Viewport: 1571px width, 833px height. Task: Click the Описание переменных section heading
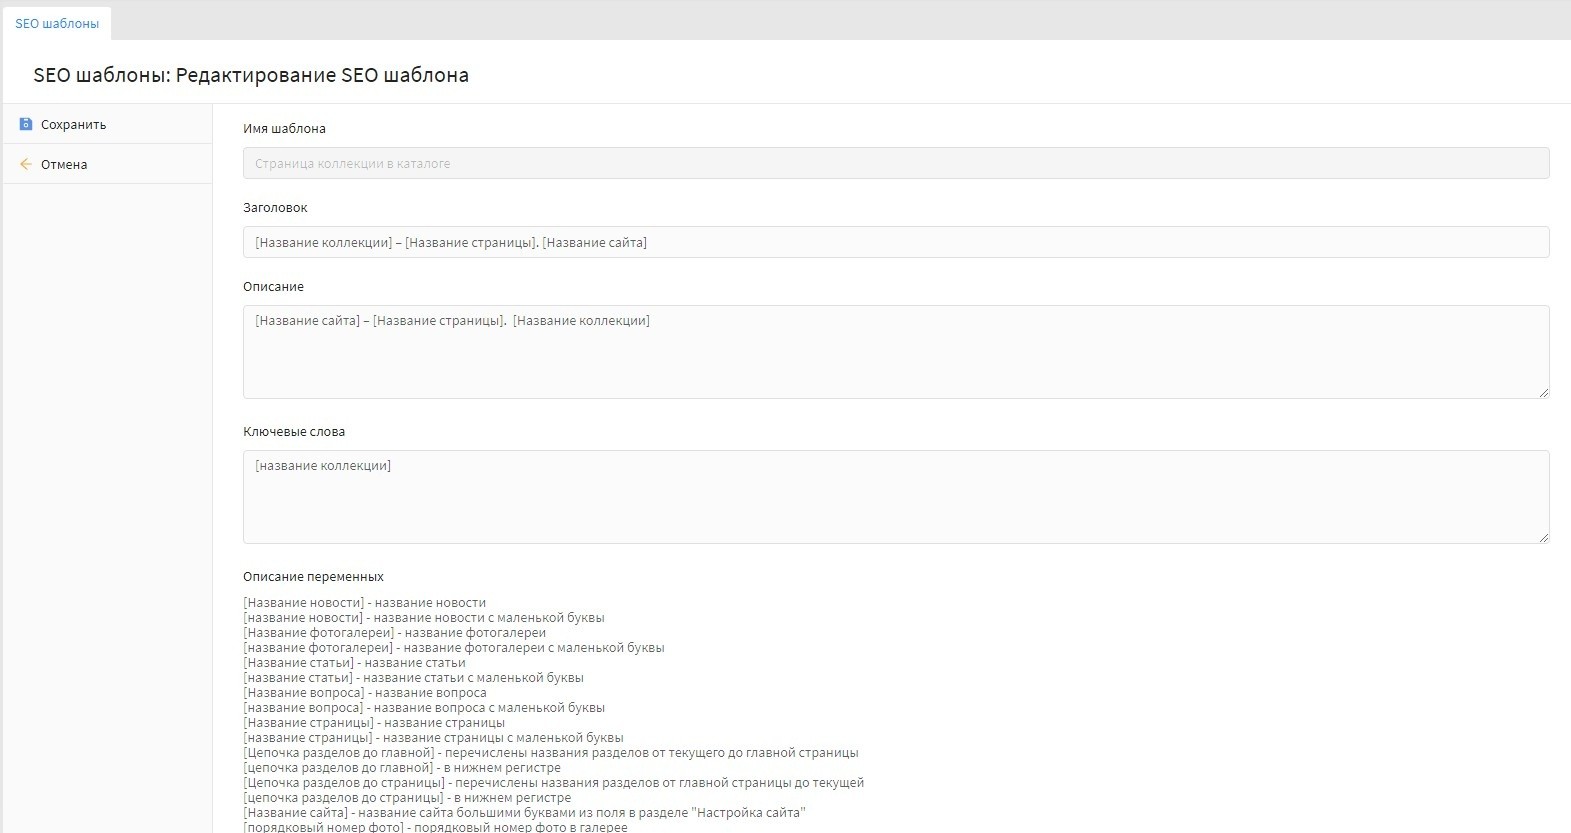point(313,577)
